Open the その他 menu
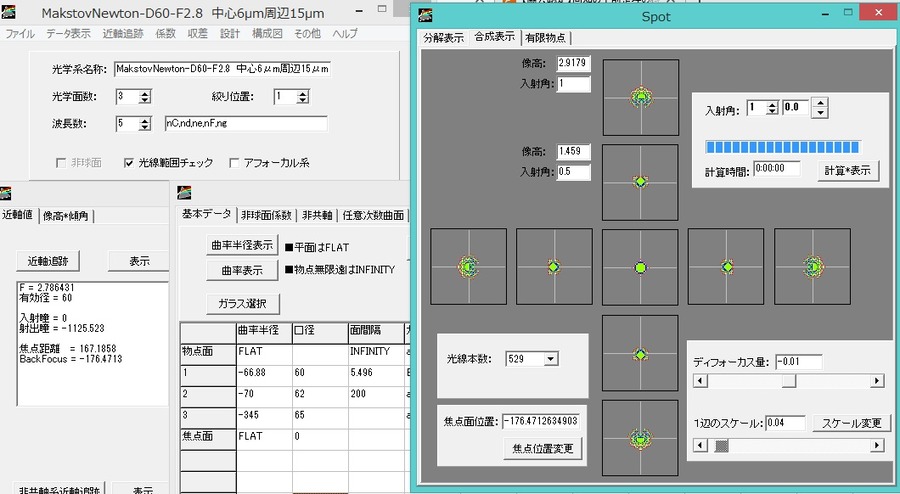This screenshot has height=494, width=900. click(x=308, y=34)
